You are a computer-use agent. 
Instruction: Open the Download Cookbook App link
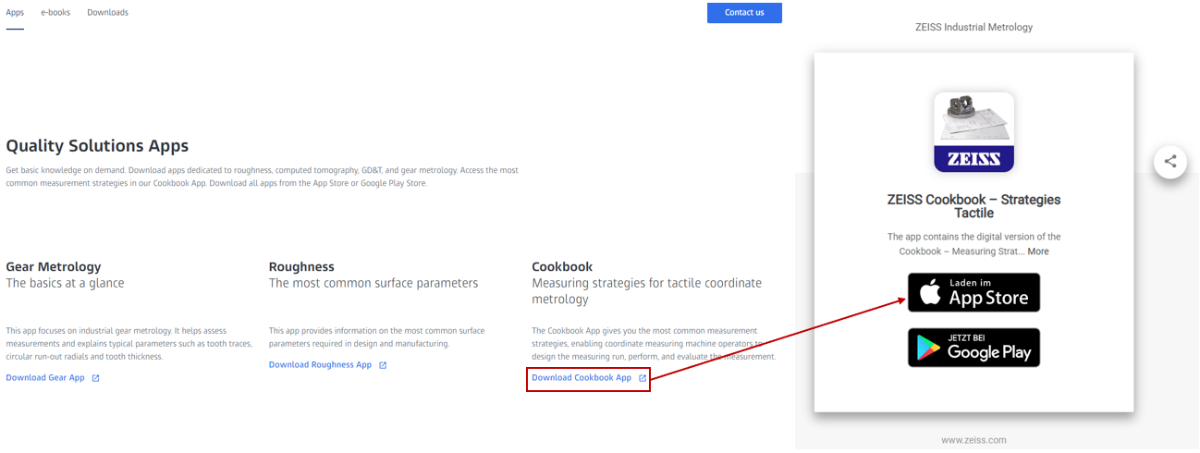point(582,378)
